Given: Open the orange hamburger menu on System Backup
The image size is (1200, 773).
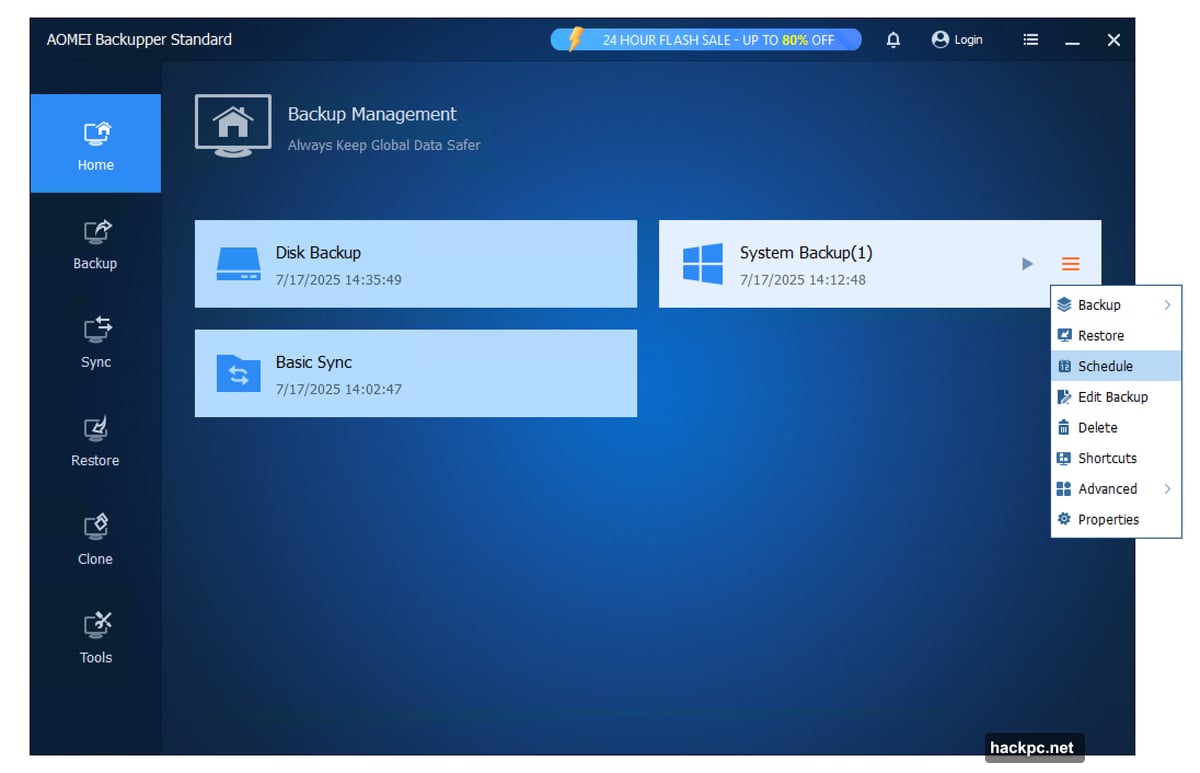Looking at the screenshot, I should click(1070, 263).
